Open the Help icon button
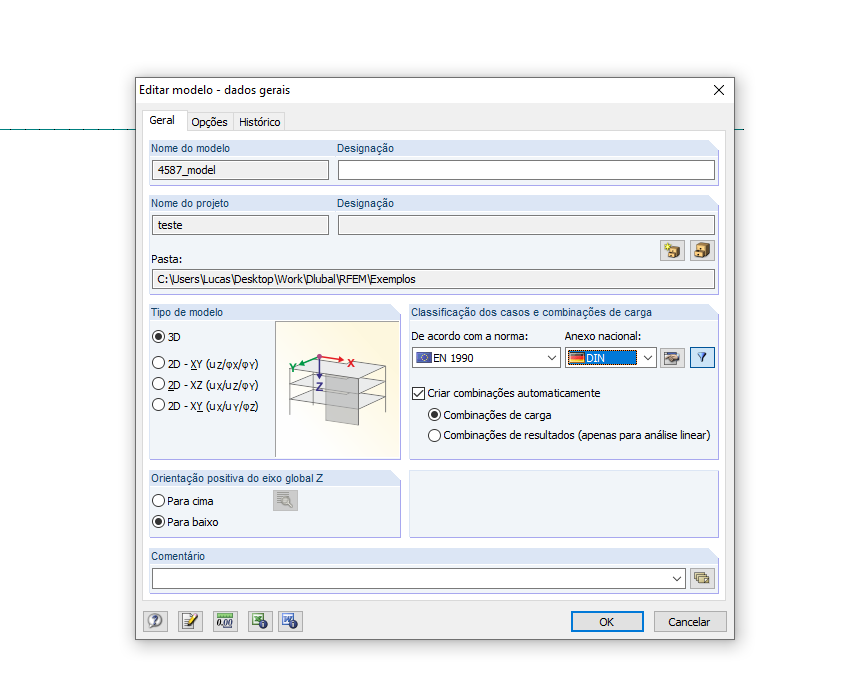 [155, 621]
